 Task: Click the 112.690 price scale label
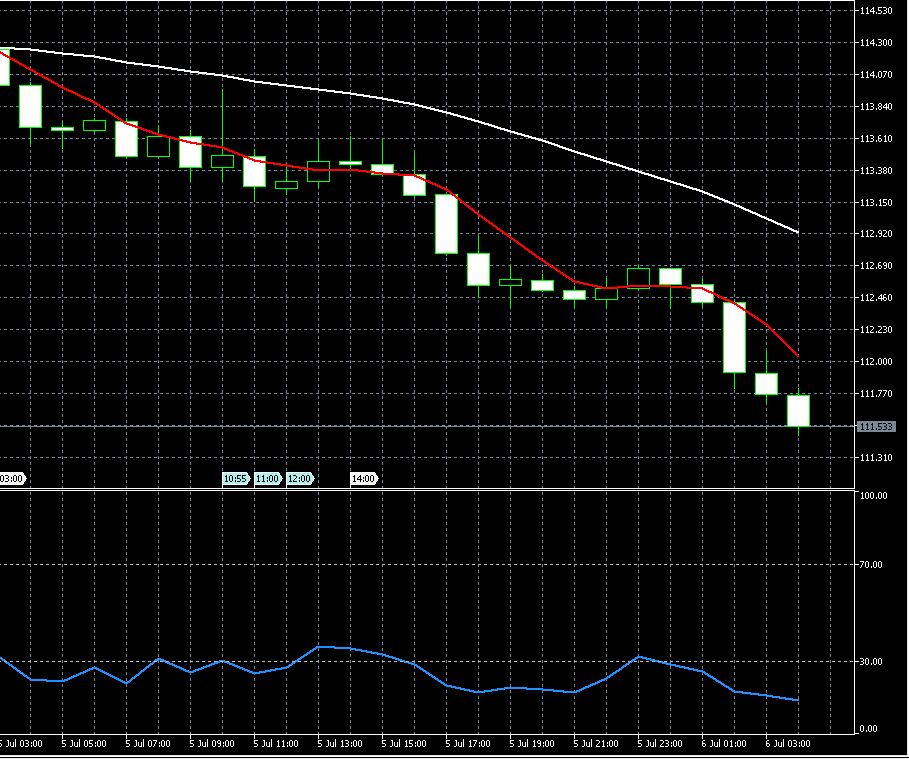[x=876, y=266]
